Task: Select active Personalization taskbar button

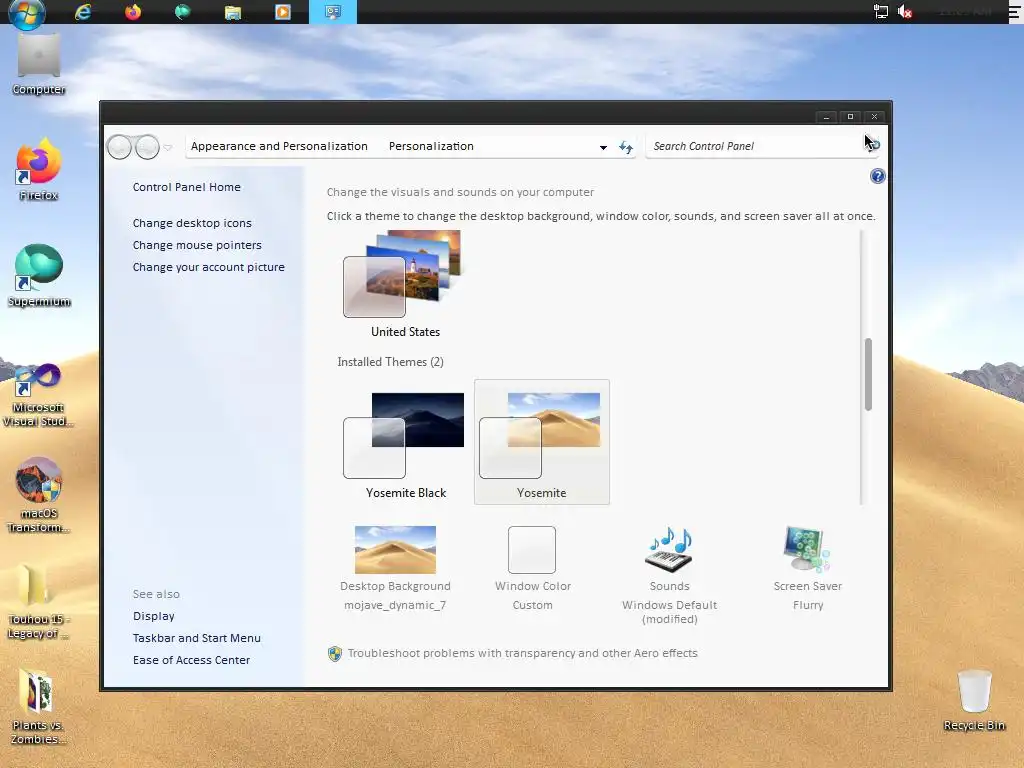Action: coord(332,12)
